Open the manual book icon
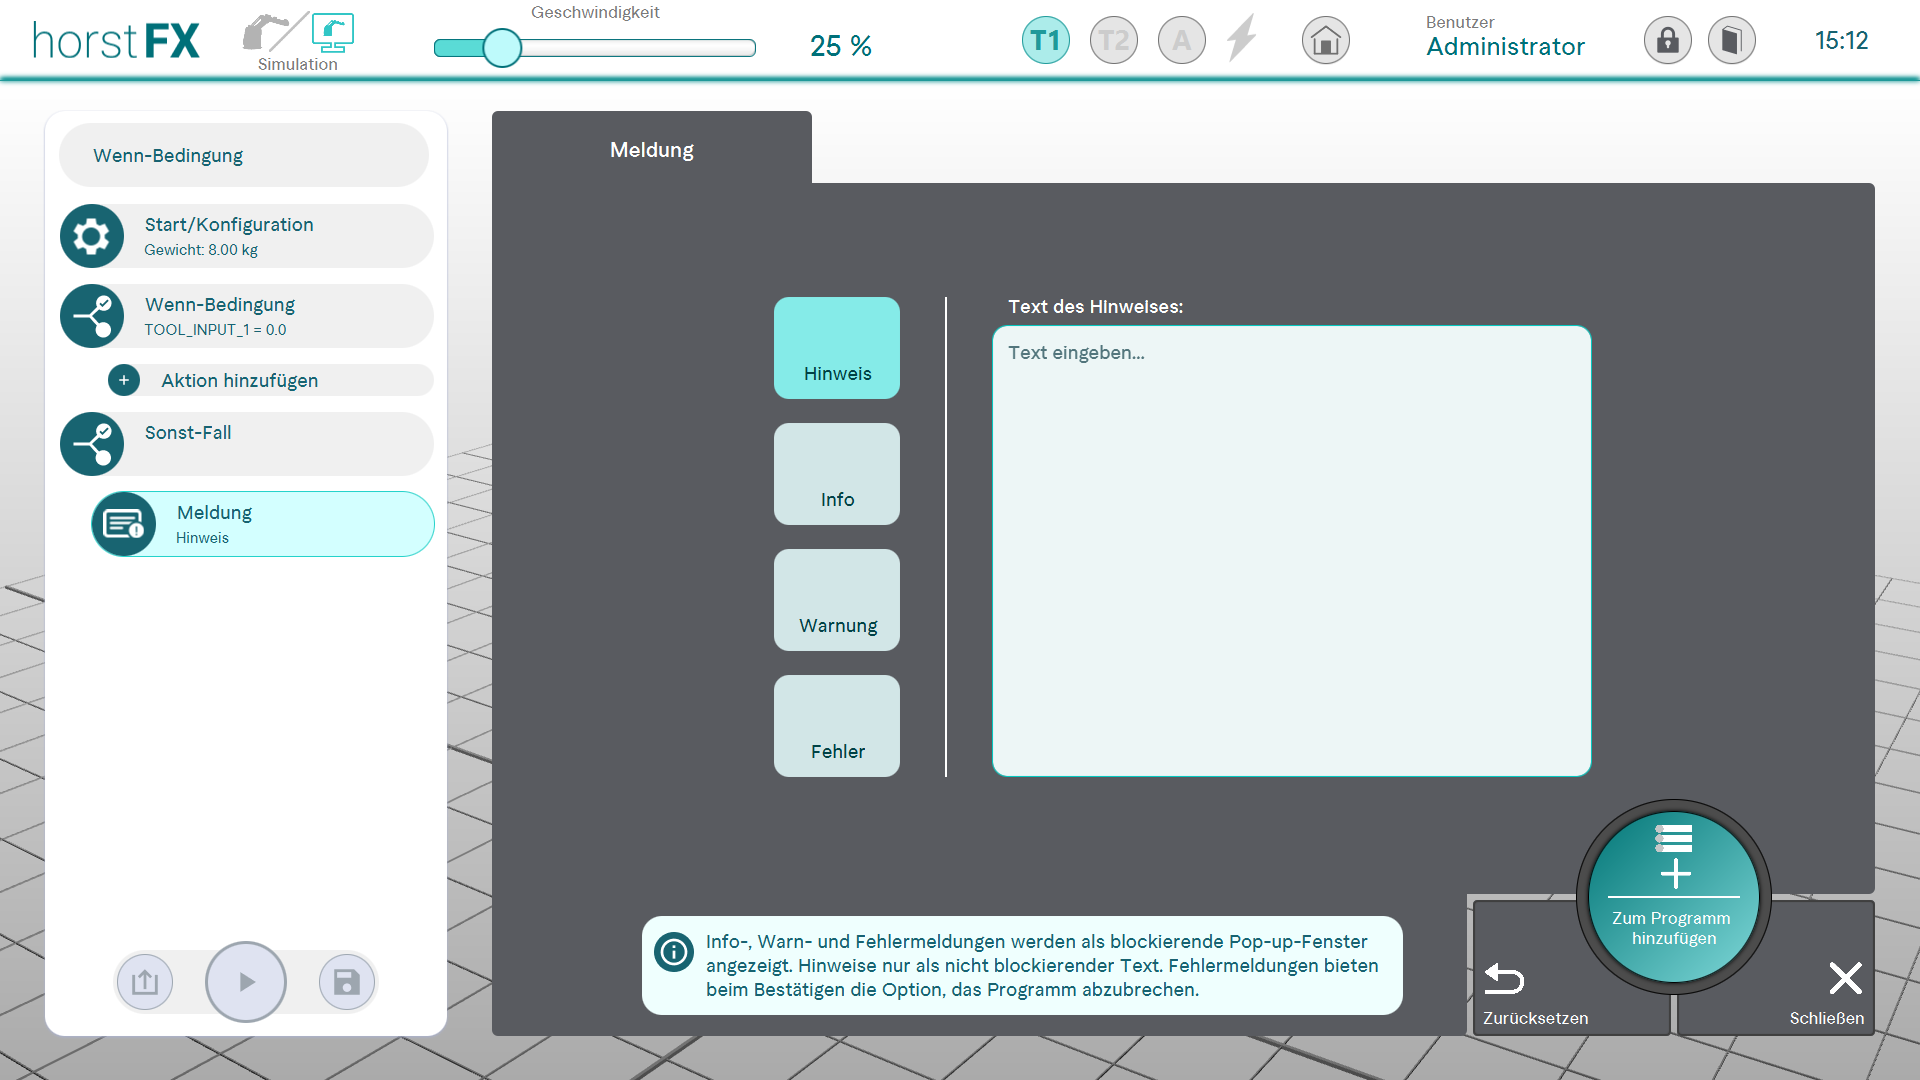Image resolution: width=1920 pixels, height=1080 pixels. [1731, 41]
